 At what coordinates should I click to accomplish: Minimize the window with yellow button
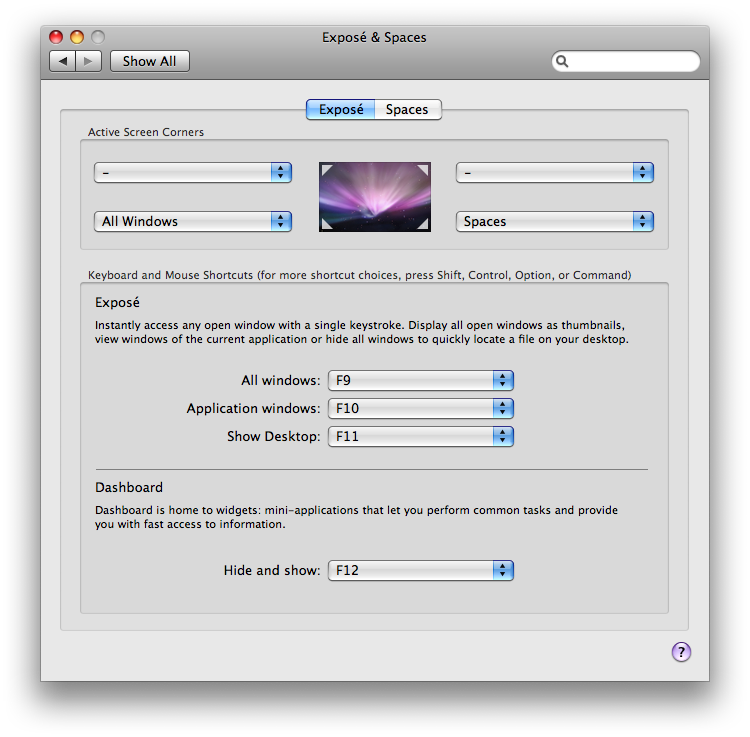coord(77,37)
